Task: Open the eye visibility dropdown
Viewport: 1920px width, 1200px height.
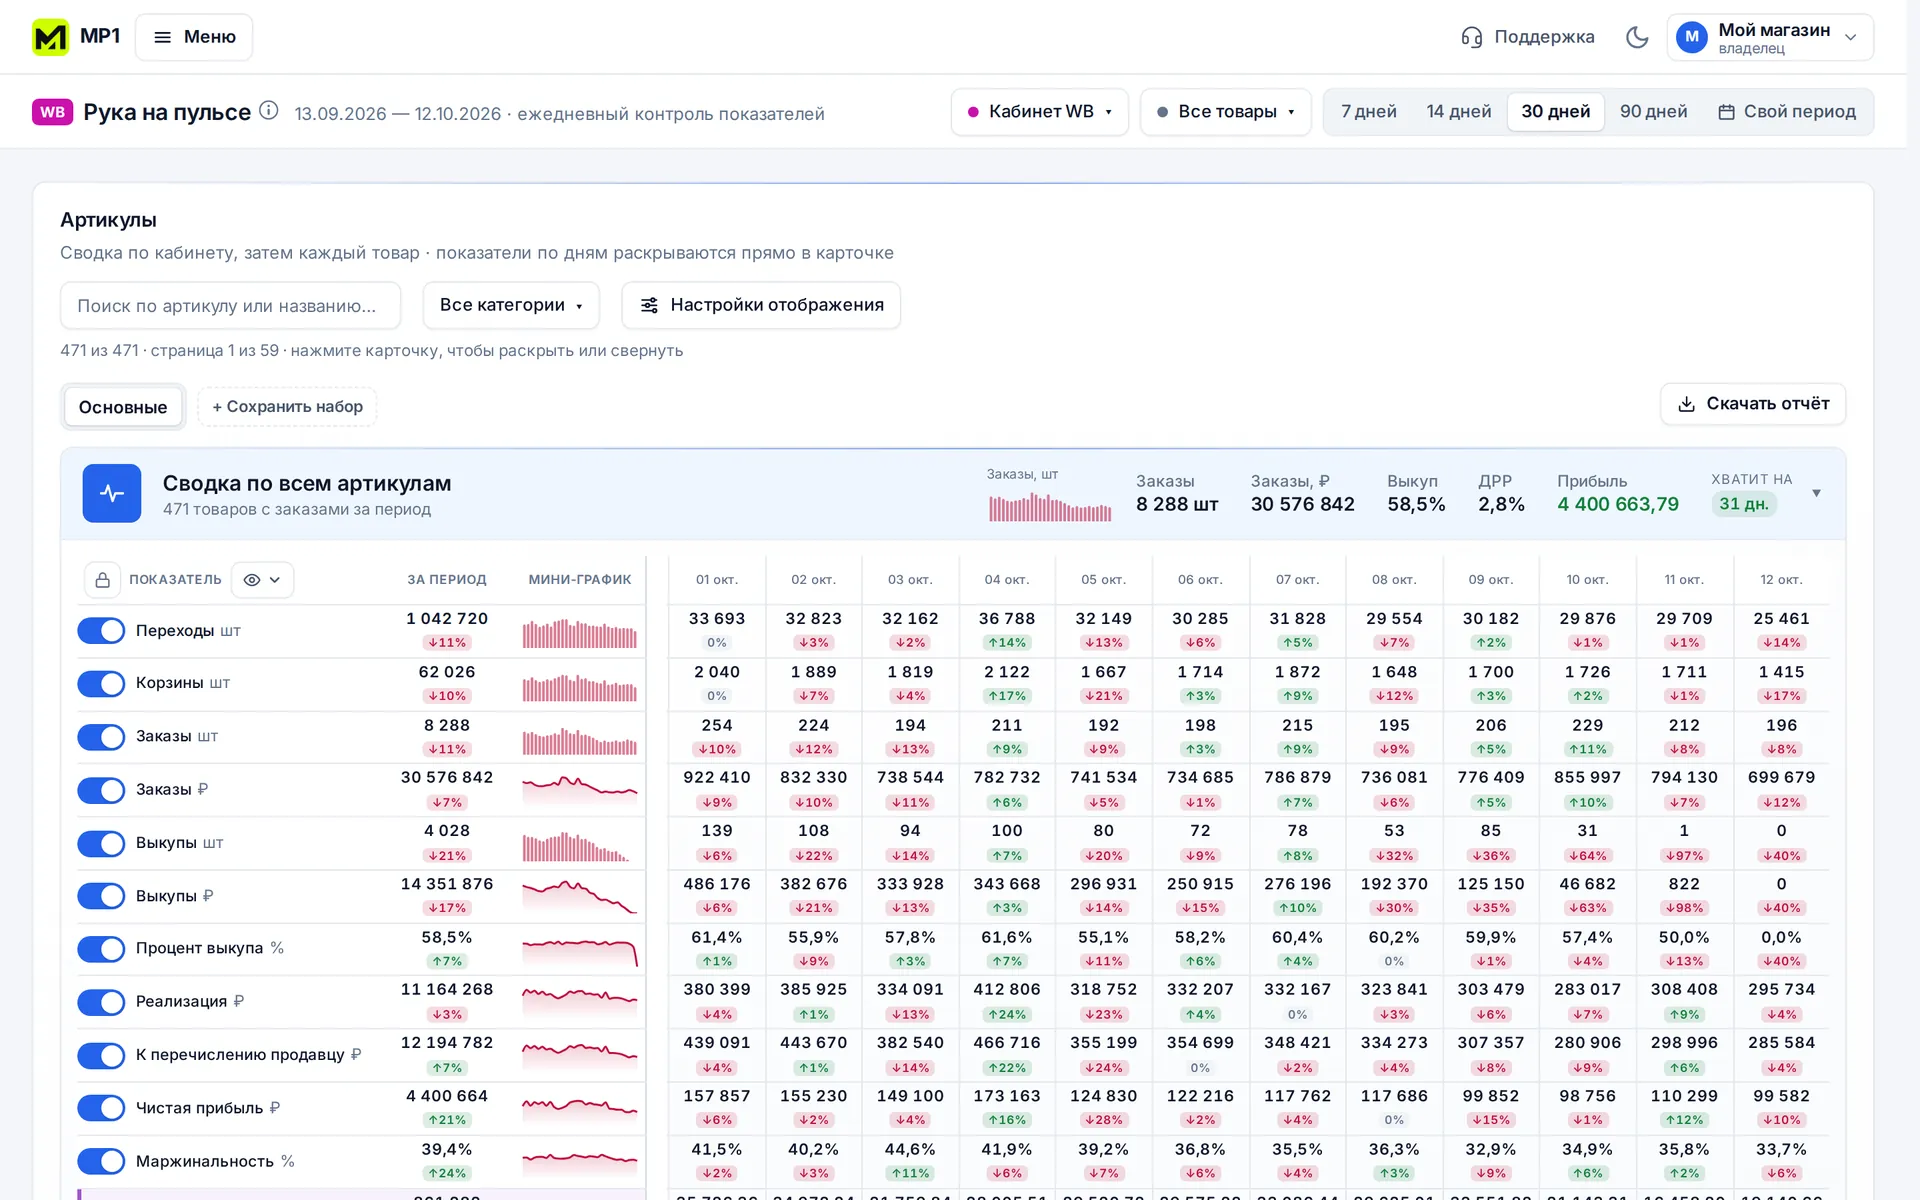Action: point(262,580)
